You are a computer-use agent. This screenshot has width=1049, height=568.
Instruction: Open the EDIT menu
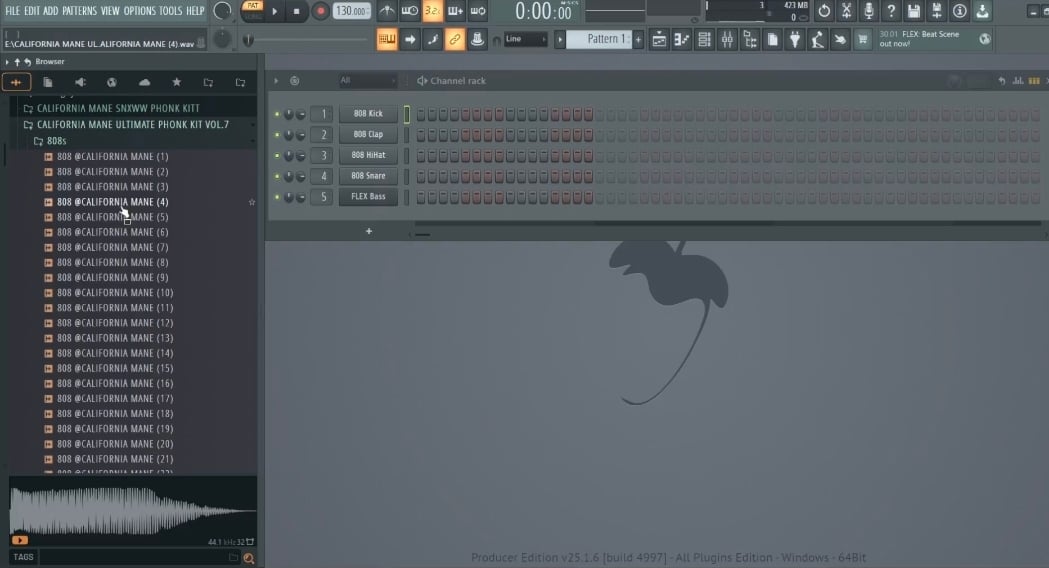coord(32,11)
